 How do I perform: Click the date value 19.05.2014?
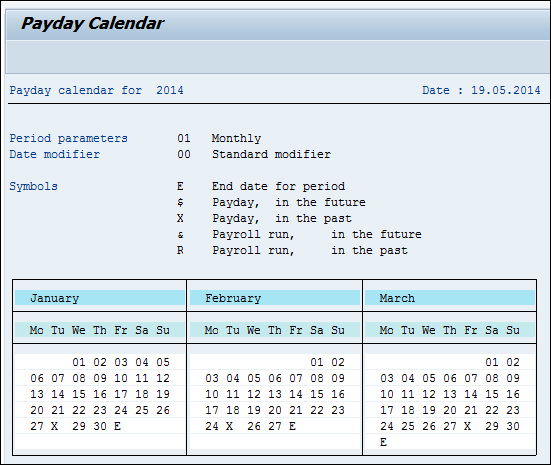[x=505, y=90]
